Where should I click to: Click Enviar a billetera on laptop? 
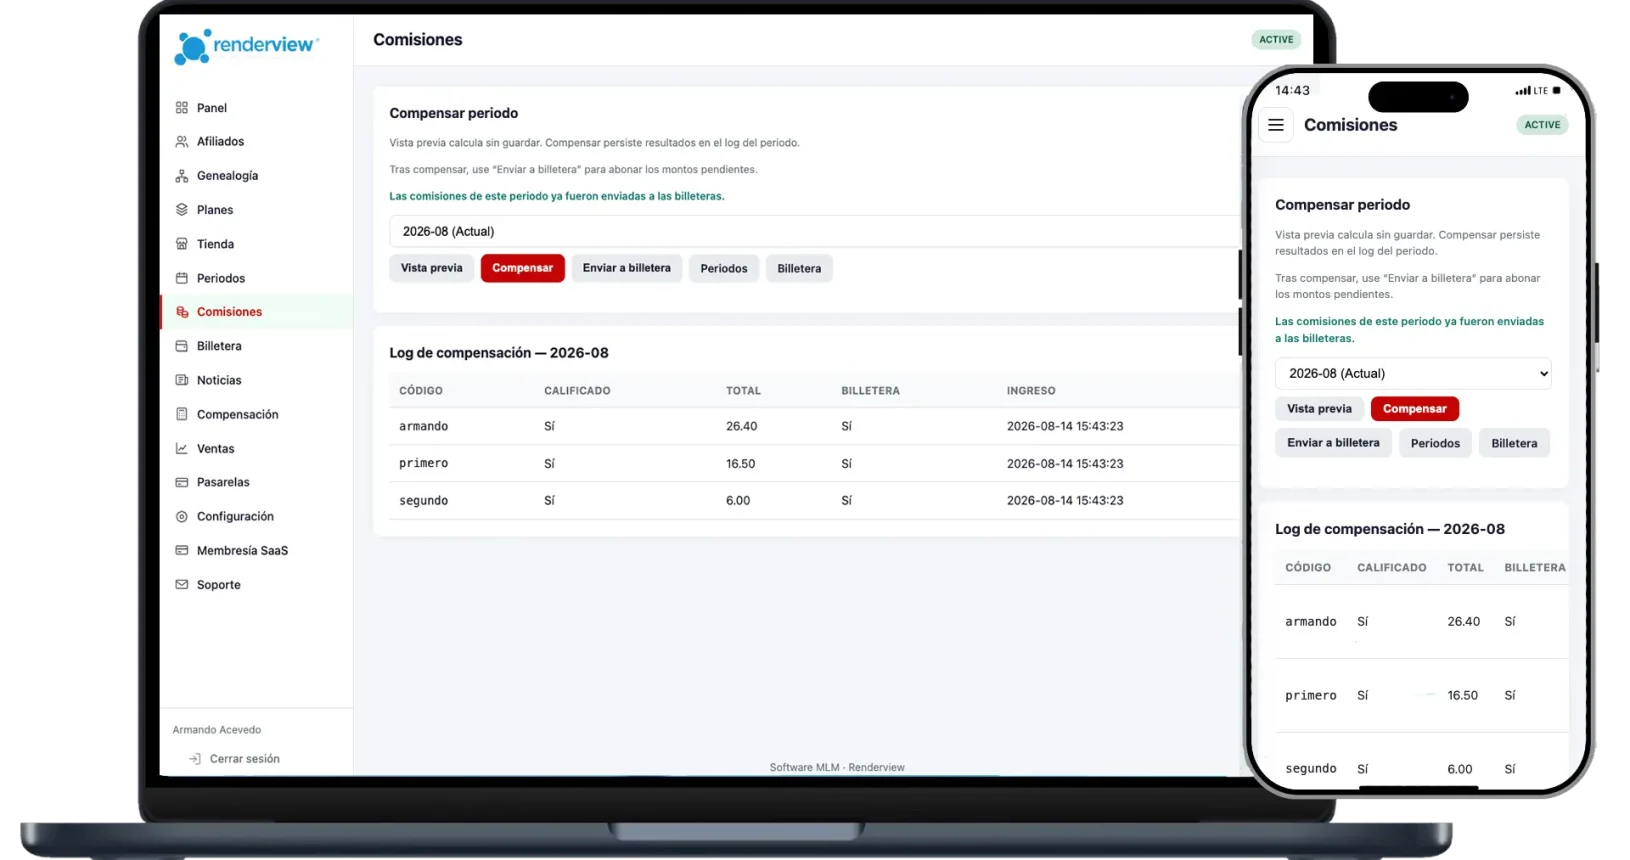627,268
